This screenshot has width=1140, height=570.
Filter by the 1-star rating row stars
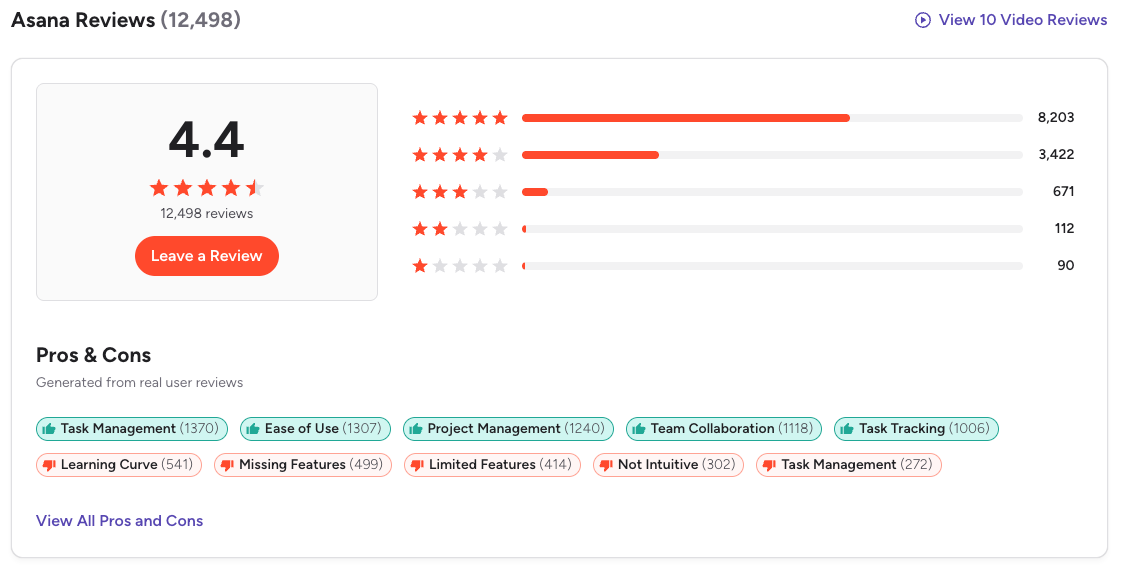coord(459,266)
